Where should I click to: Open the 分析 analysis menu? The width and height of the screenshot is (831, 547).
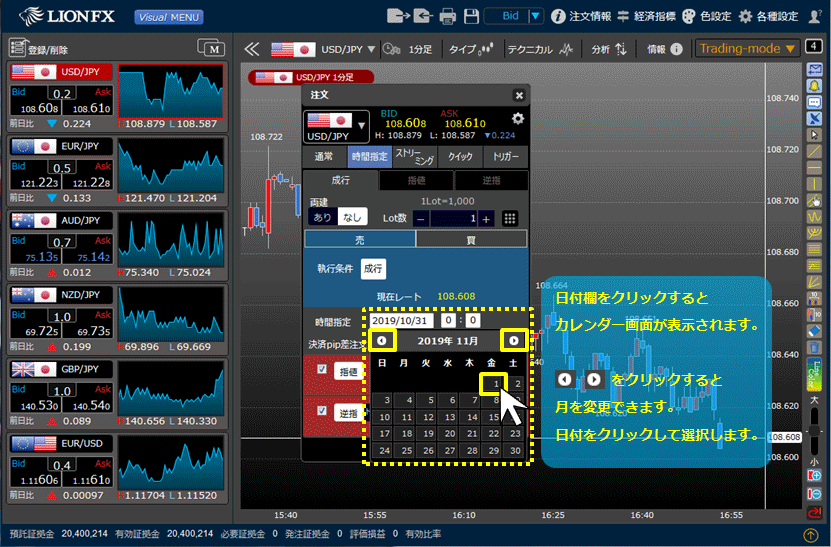click(609, 49)
